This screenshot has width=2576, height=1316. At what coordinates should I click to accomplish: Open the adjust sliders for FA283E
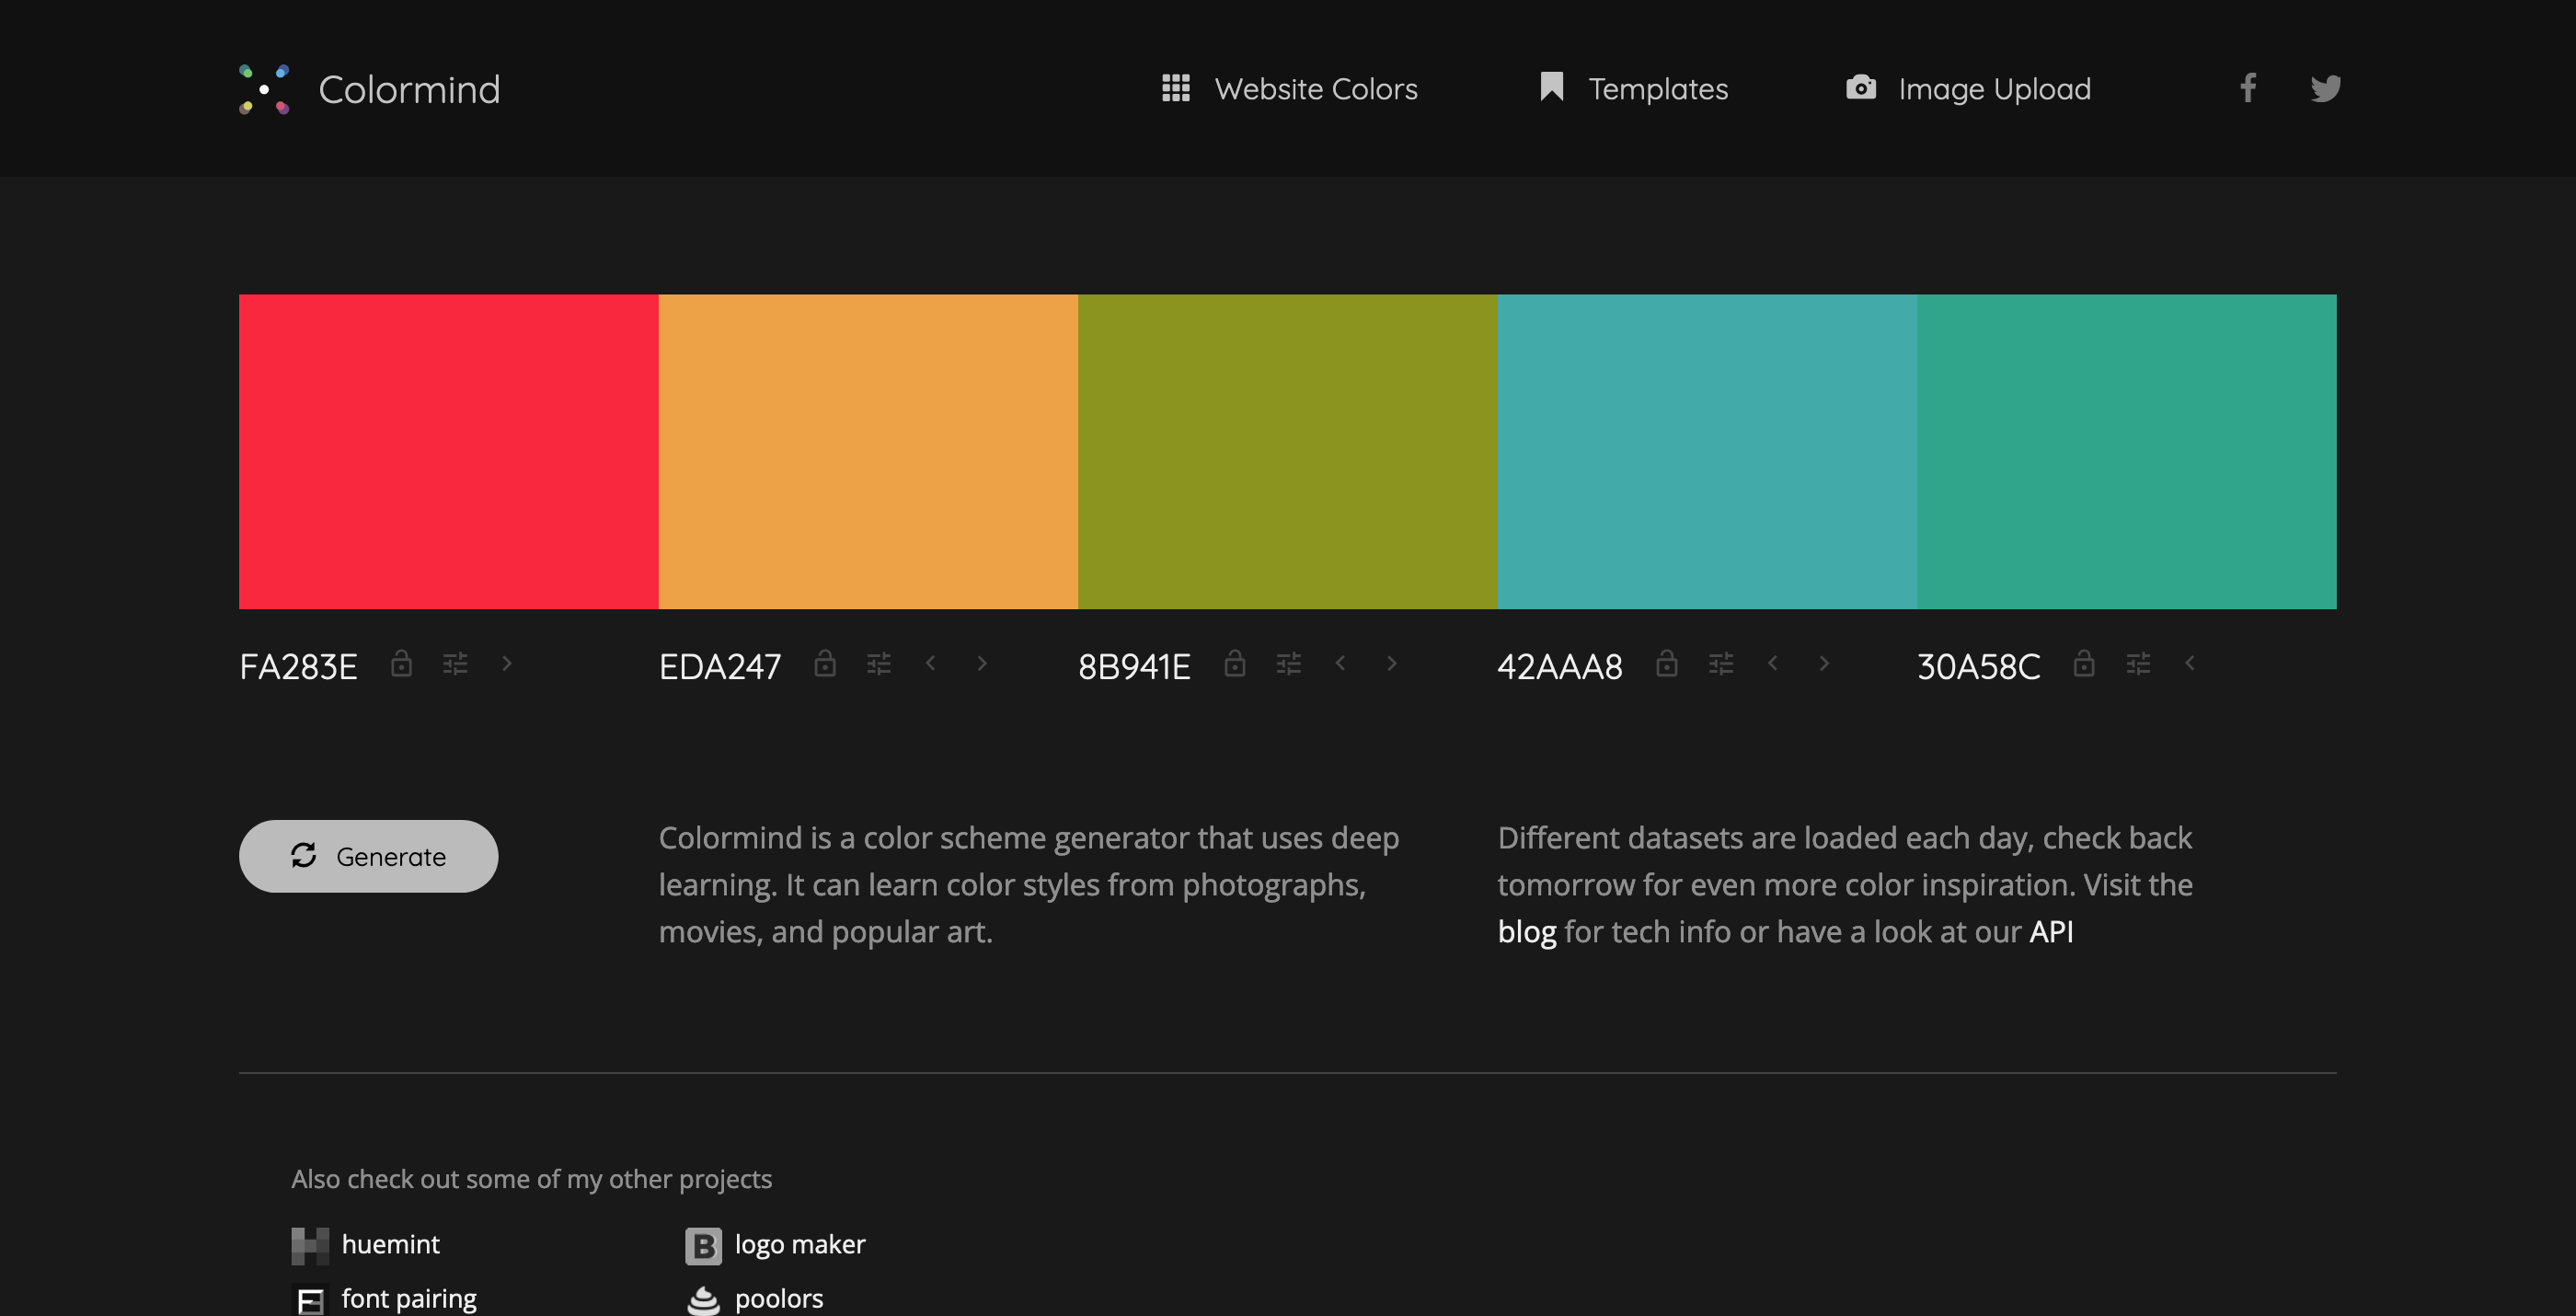click(x=455, y=664)
